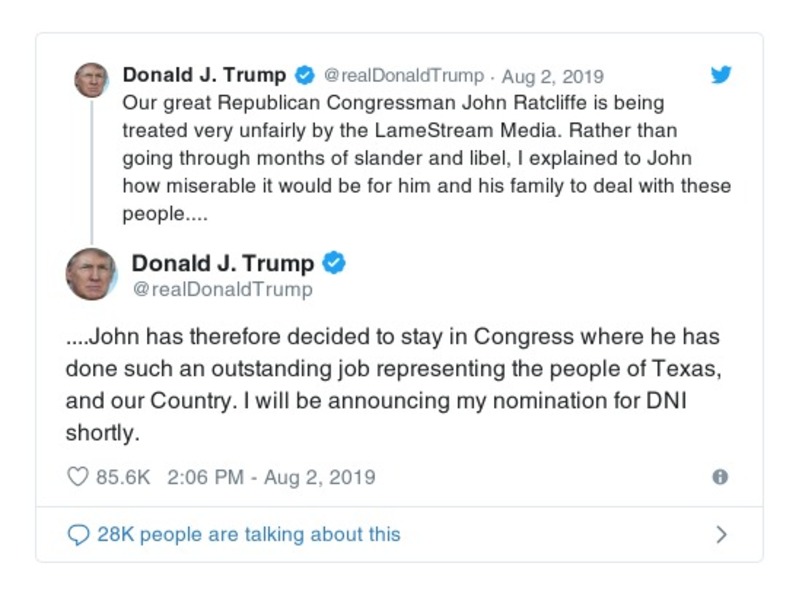Image resolution: width=799 pixels, height=595 pixels.
Task: Click the tweet text starting "....John has therefore"
Action: (392, 383)
